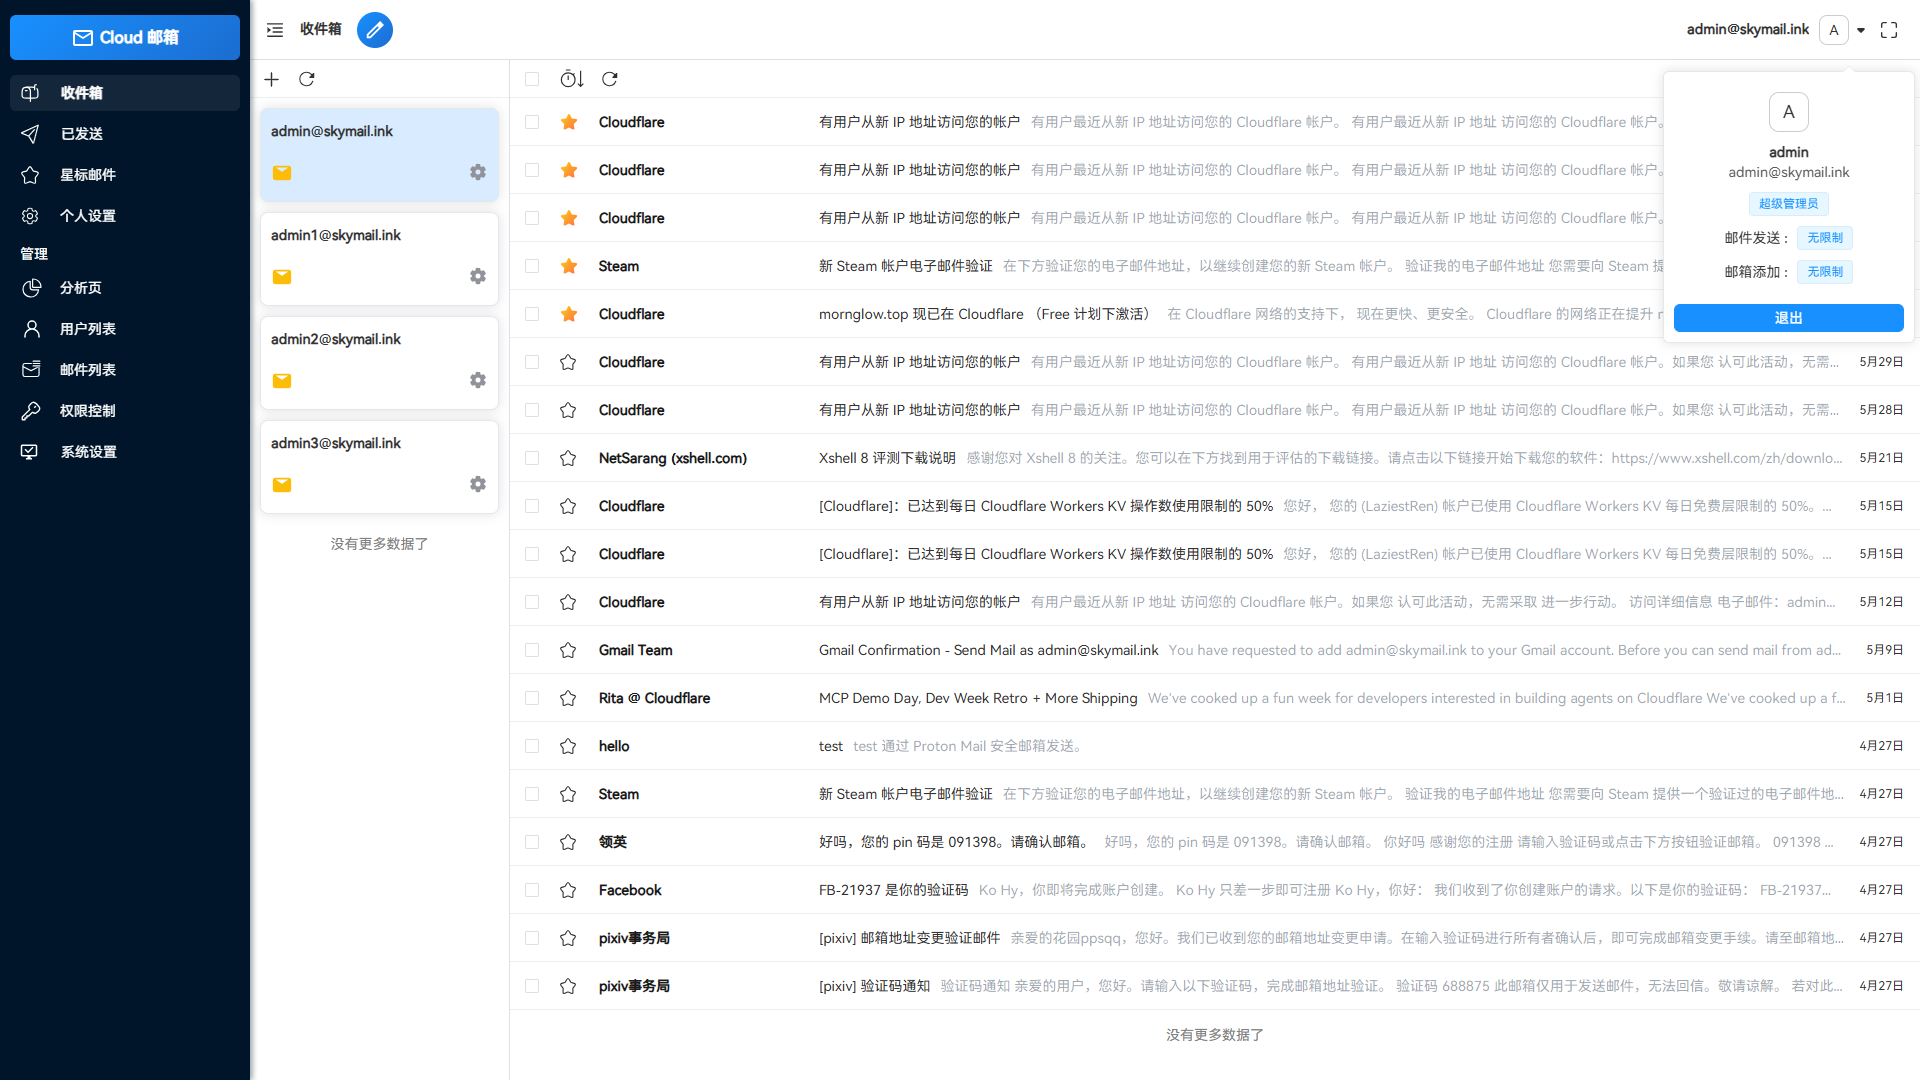
Task: Open the compose email pencil icon
Action: 375,30
